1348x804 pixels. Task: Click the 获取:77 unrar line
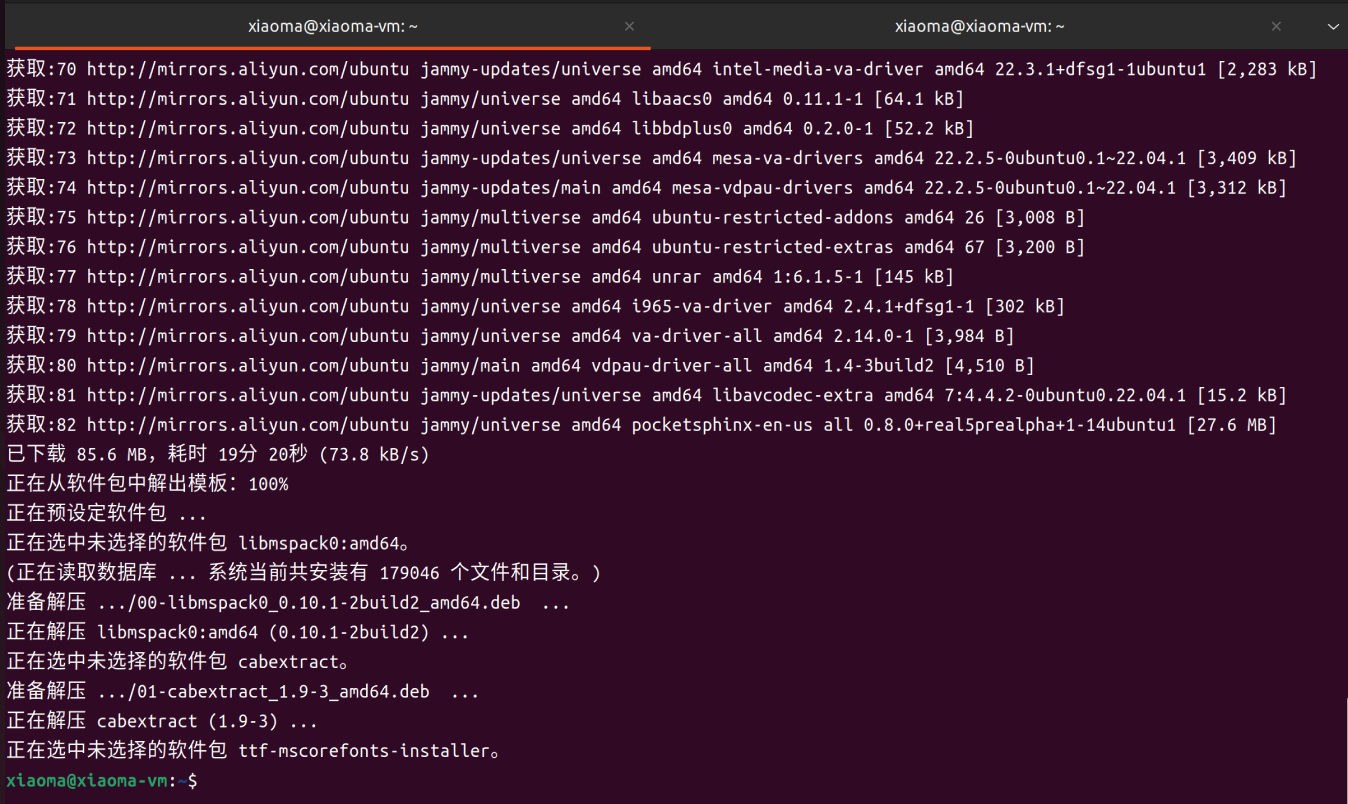(x=480, y=276)
